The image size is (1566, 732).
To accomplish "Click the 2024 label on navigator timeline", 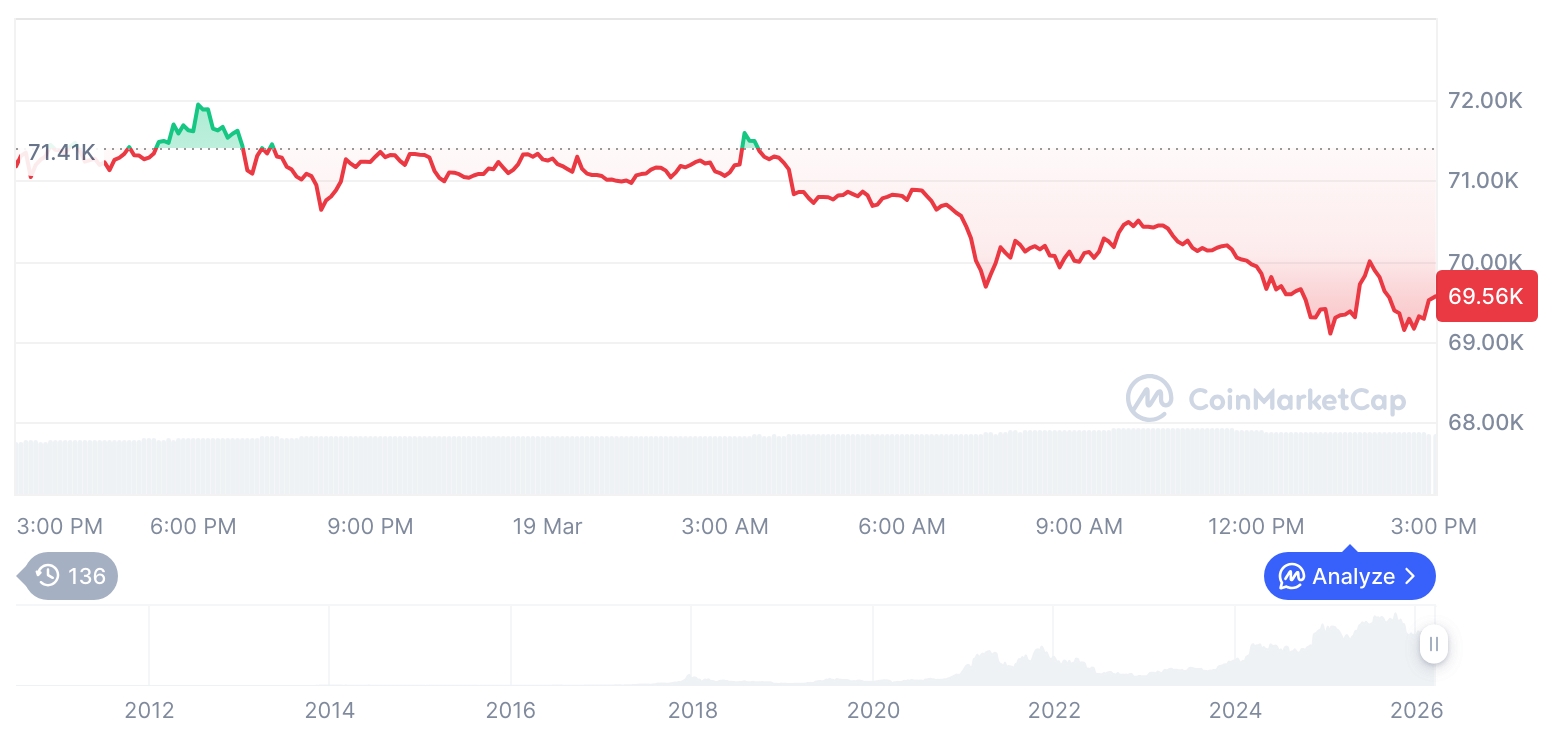I will click(1235, 711).
